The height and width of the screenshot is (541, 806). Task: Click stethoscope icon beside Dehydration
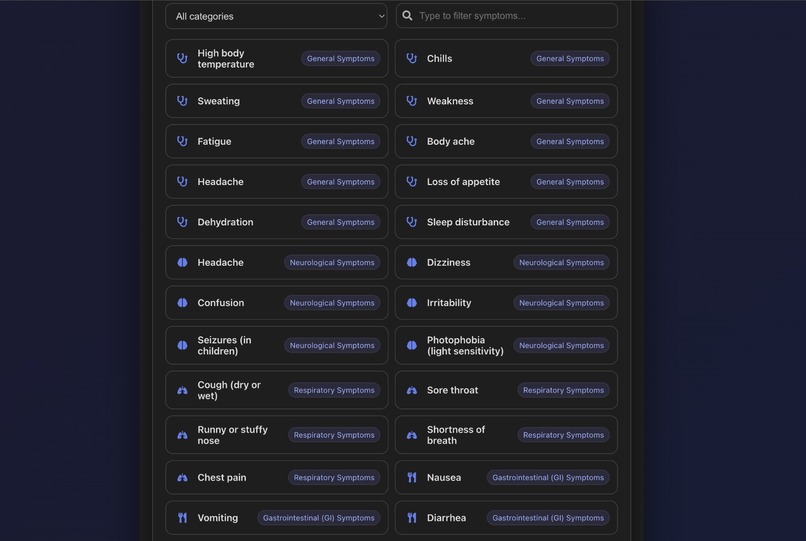point(182,222)
